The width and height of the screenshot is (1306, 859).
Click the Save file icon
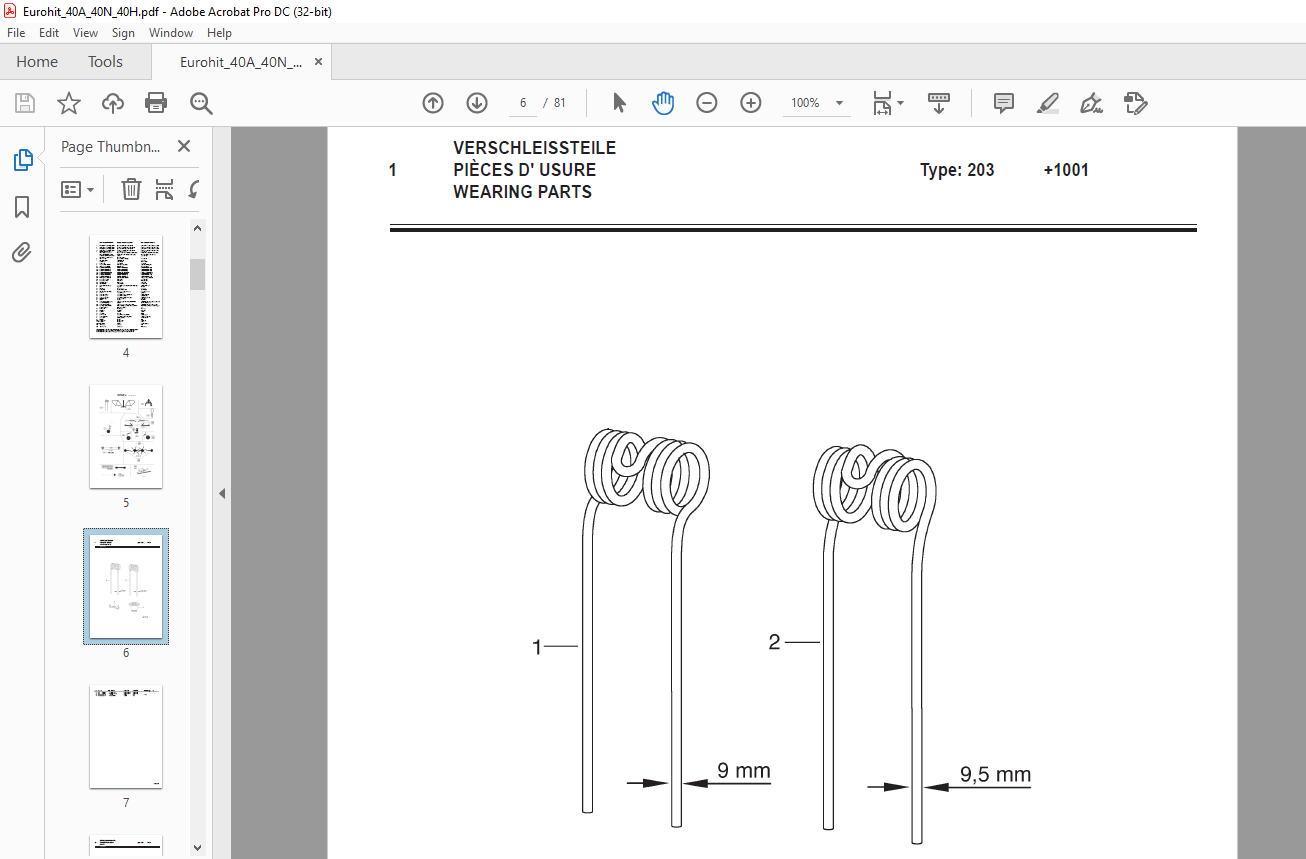(x=25, y=103)
